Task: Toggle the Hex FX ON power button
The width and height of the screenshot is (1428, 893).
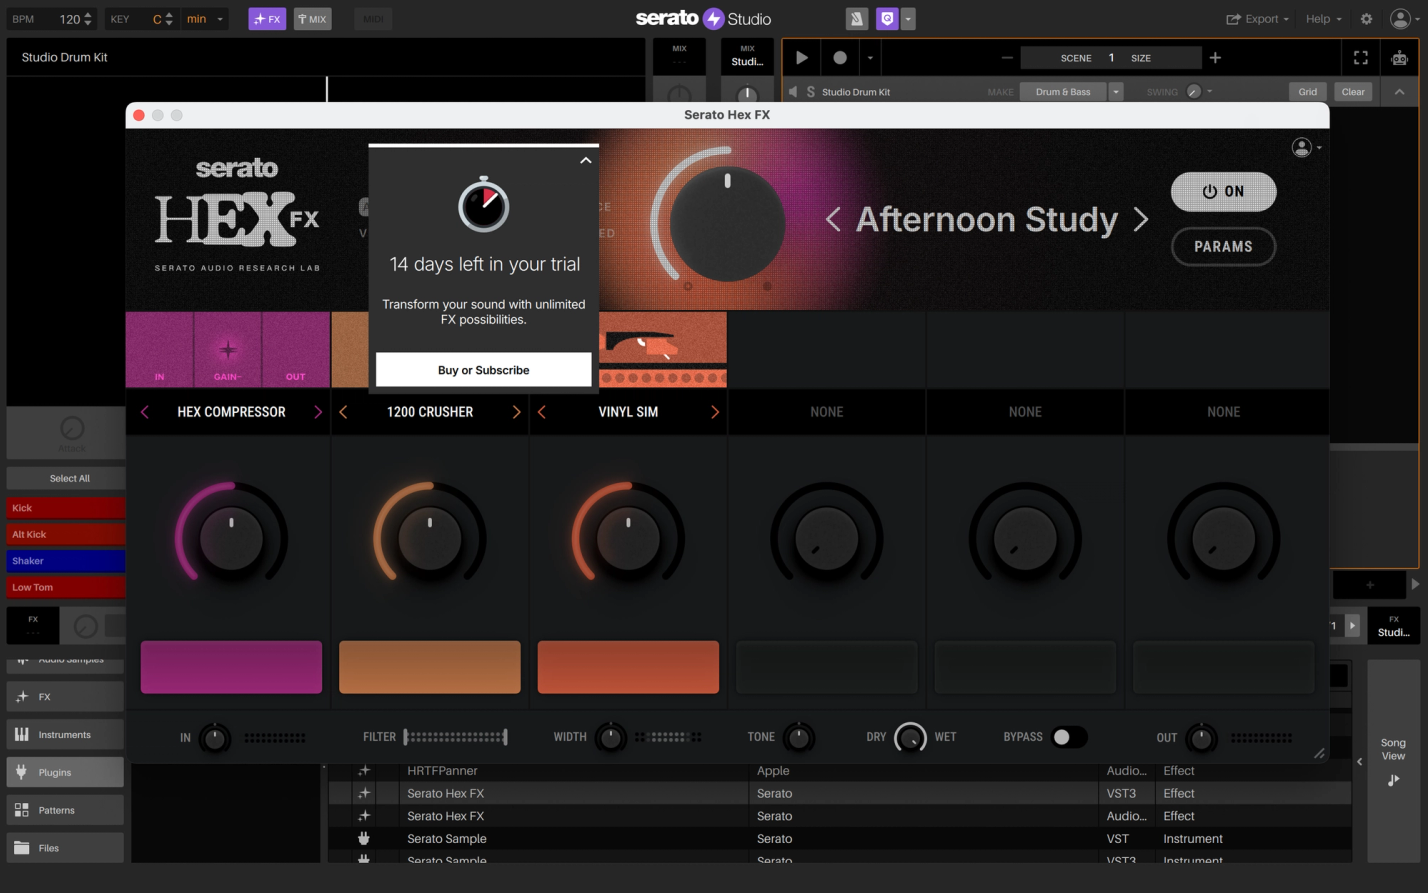Action: [x=1223, y=192]
